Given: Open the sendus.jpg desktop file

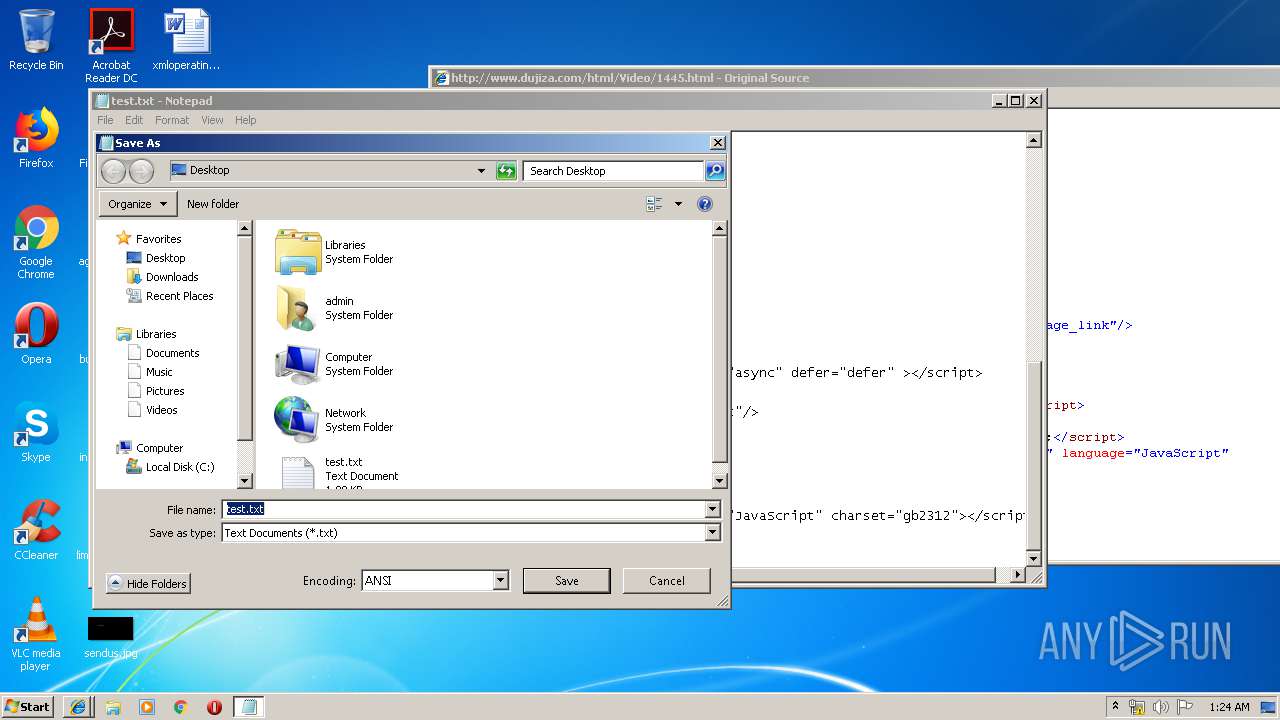Looking at the screenshot, I should coord(110,637).
